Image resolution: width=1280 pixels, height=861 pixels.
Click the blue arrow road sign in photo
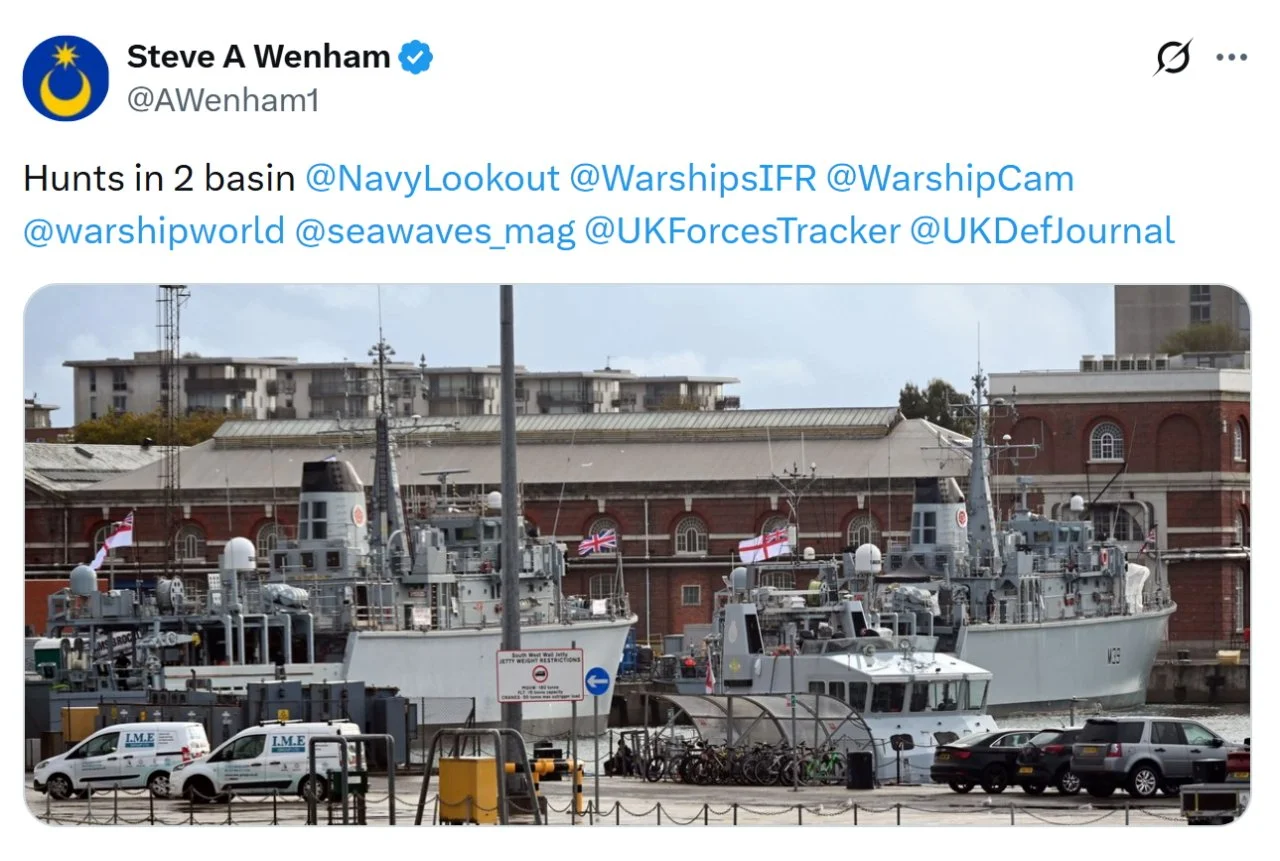[x=597, y=681]
